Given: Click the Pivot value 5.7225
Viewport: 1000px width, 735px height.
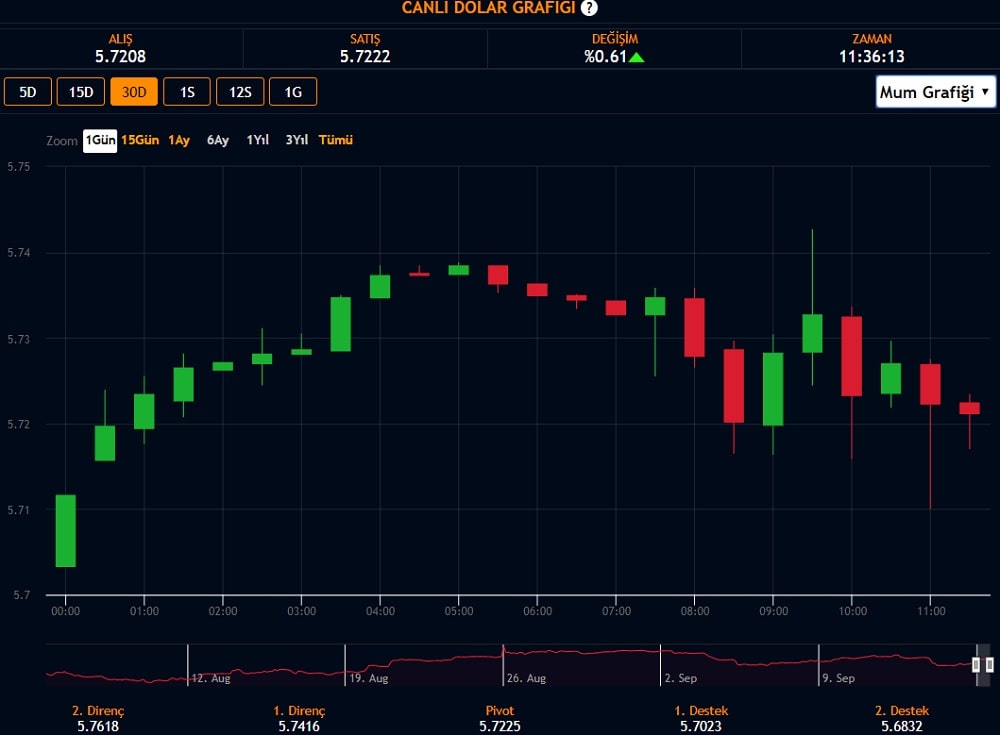Looking at the screenshot, I should [500, 726].
